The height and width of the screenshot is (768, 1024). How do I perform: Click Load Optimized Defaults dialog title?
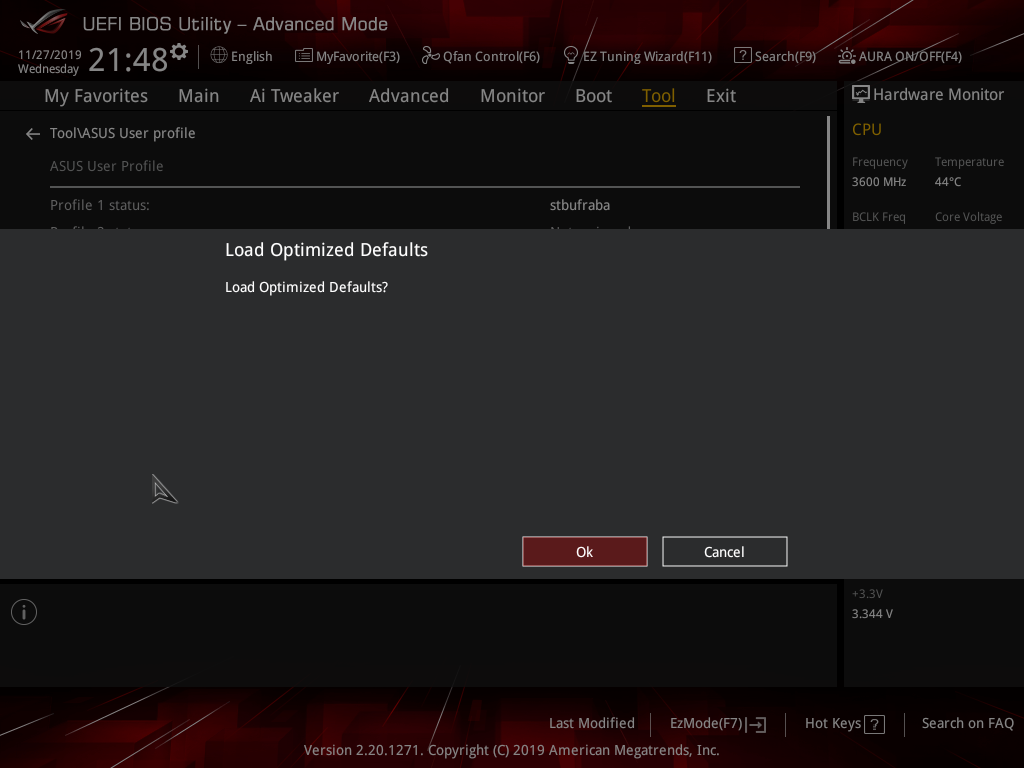click(x=327, y=249)
